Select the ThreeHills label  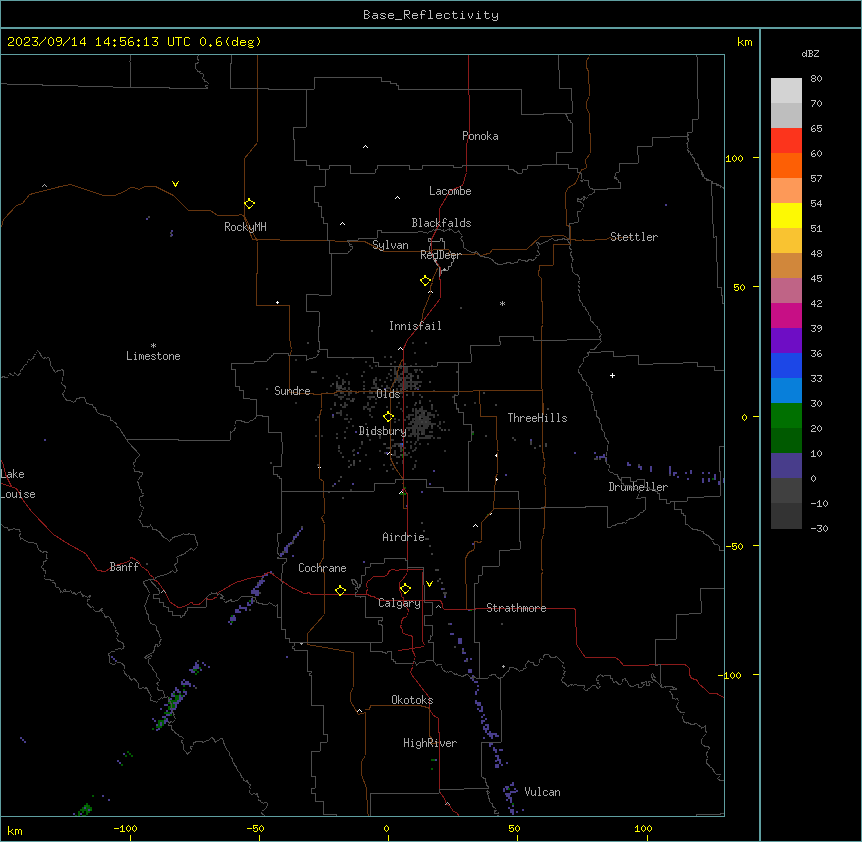[537, 418]
